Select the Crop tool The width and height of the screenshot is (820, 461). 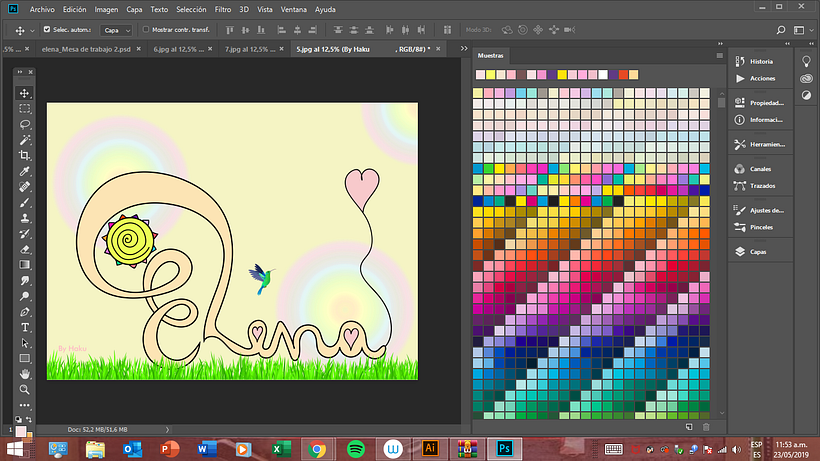pos(25,155)
